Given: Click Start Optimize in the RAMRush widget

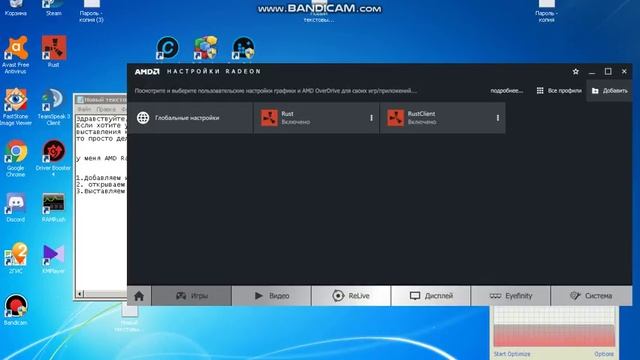Looking at the screenshot, I should click(x=512, y=354).
